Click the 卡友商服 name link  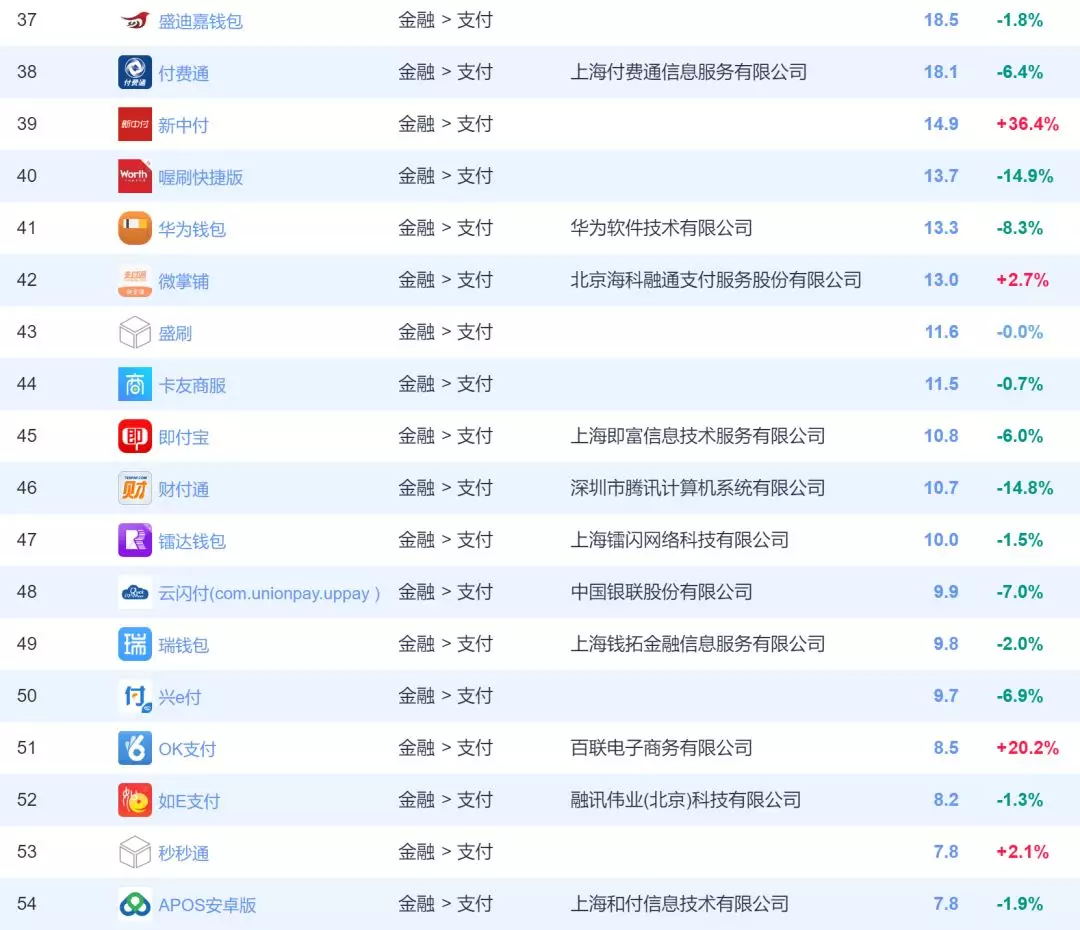click(194, 383)
